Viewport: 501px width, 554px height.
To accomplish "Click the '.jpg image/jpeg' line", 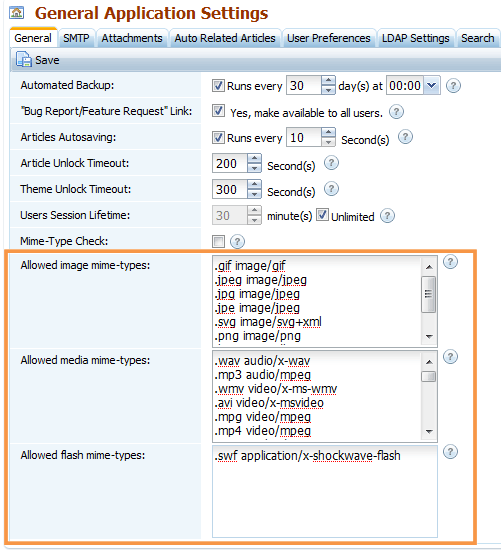I will [x=257, y=294].
